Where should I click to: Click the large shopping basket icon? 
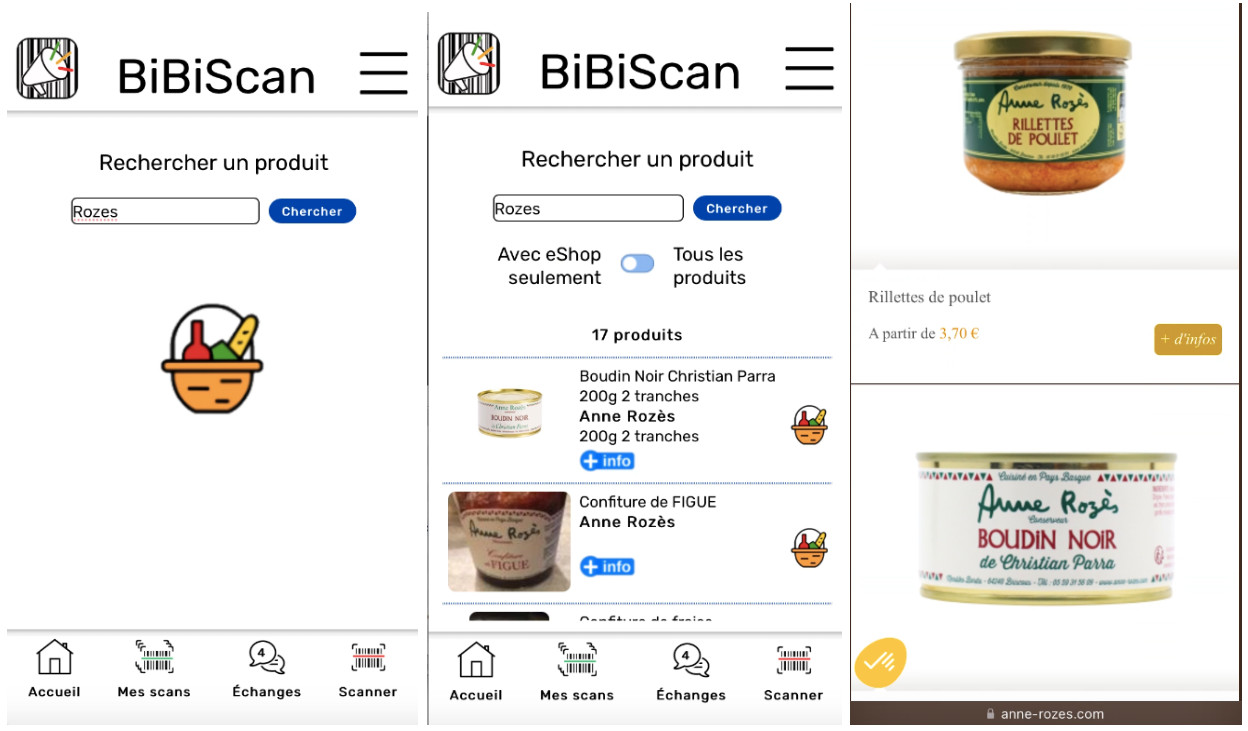(x=211, y=359)
